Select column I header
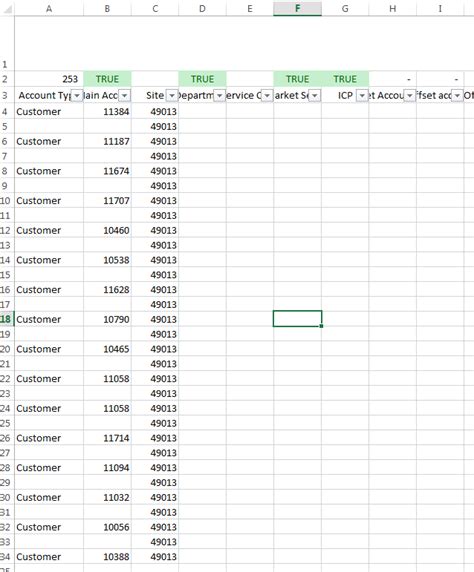 tap(440, 9)
